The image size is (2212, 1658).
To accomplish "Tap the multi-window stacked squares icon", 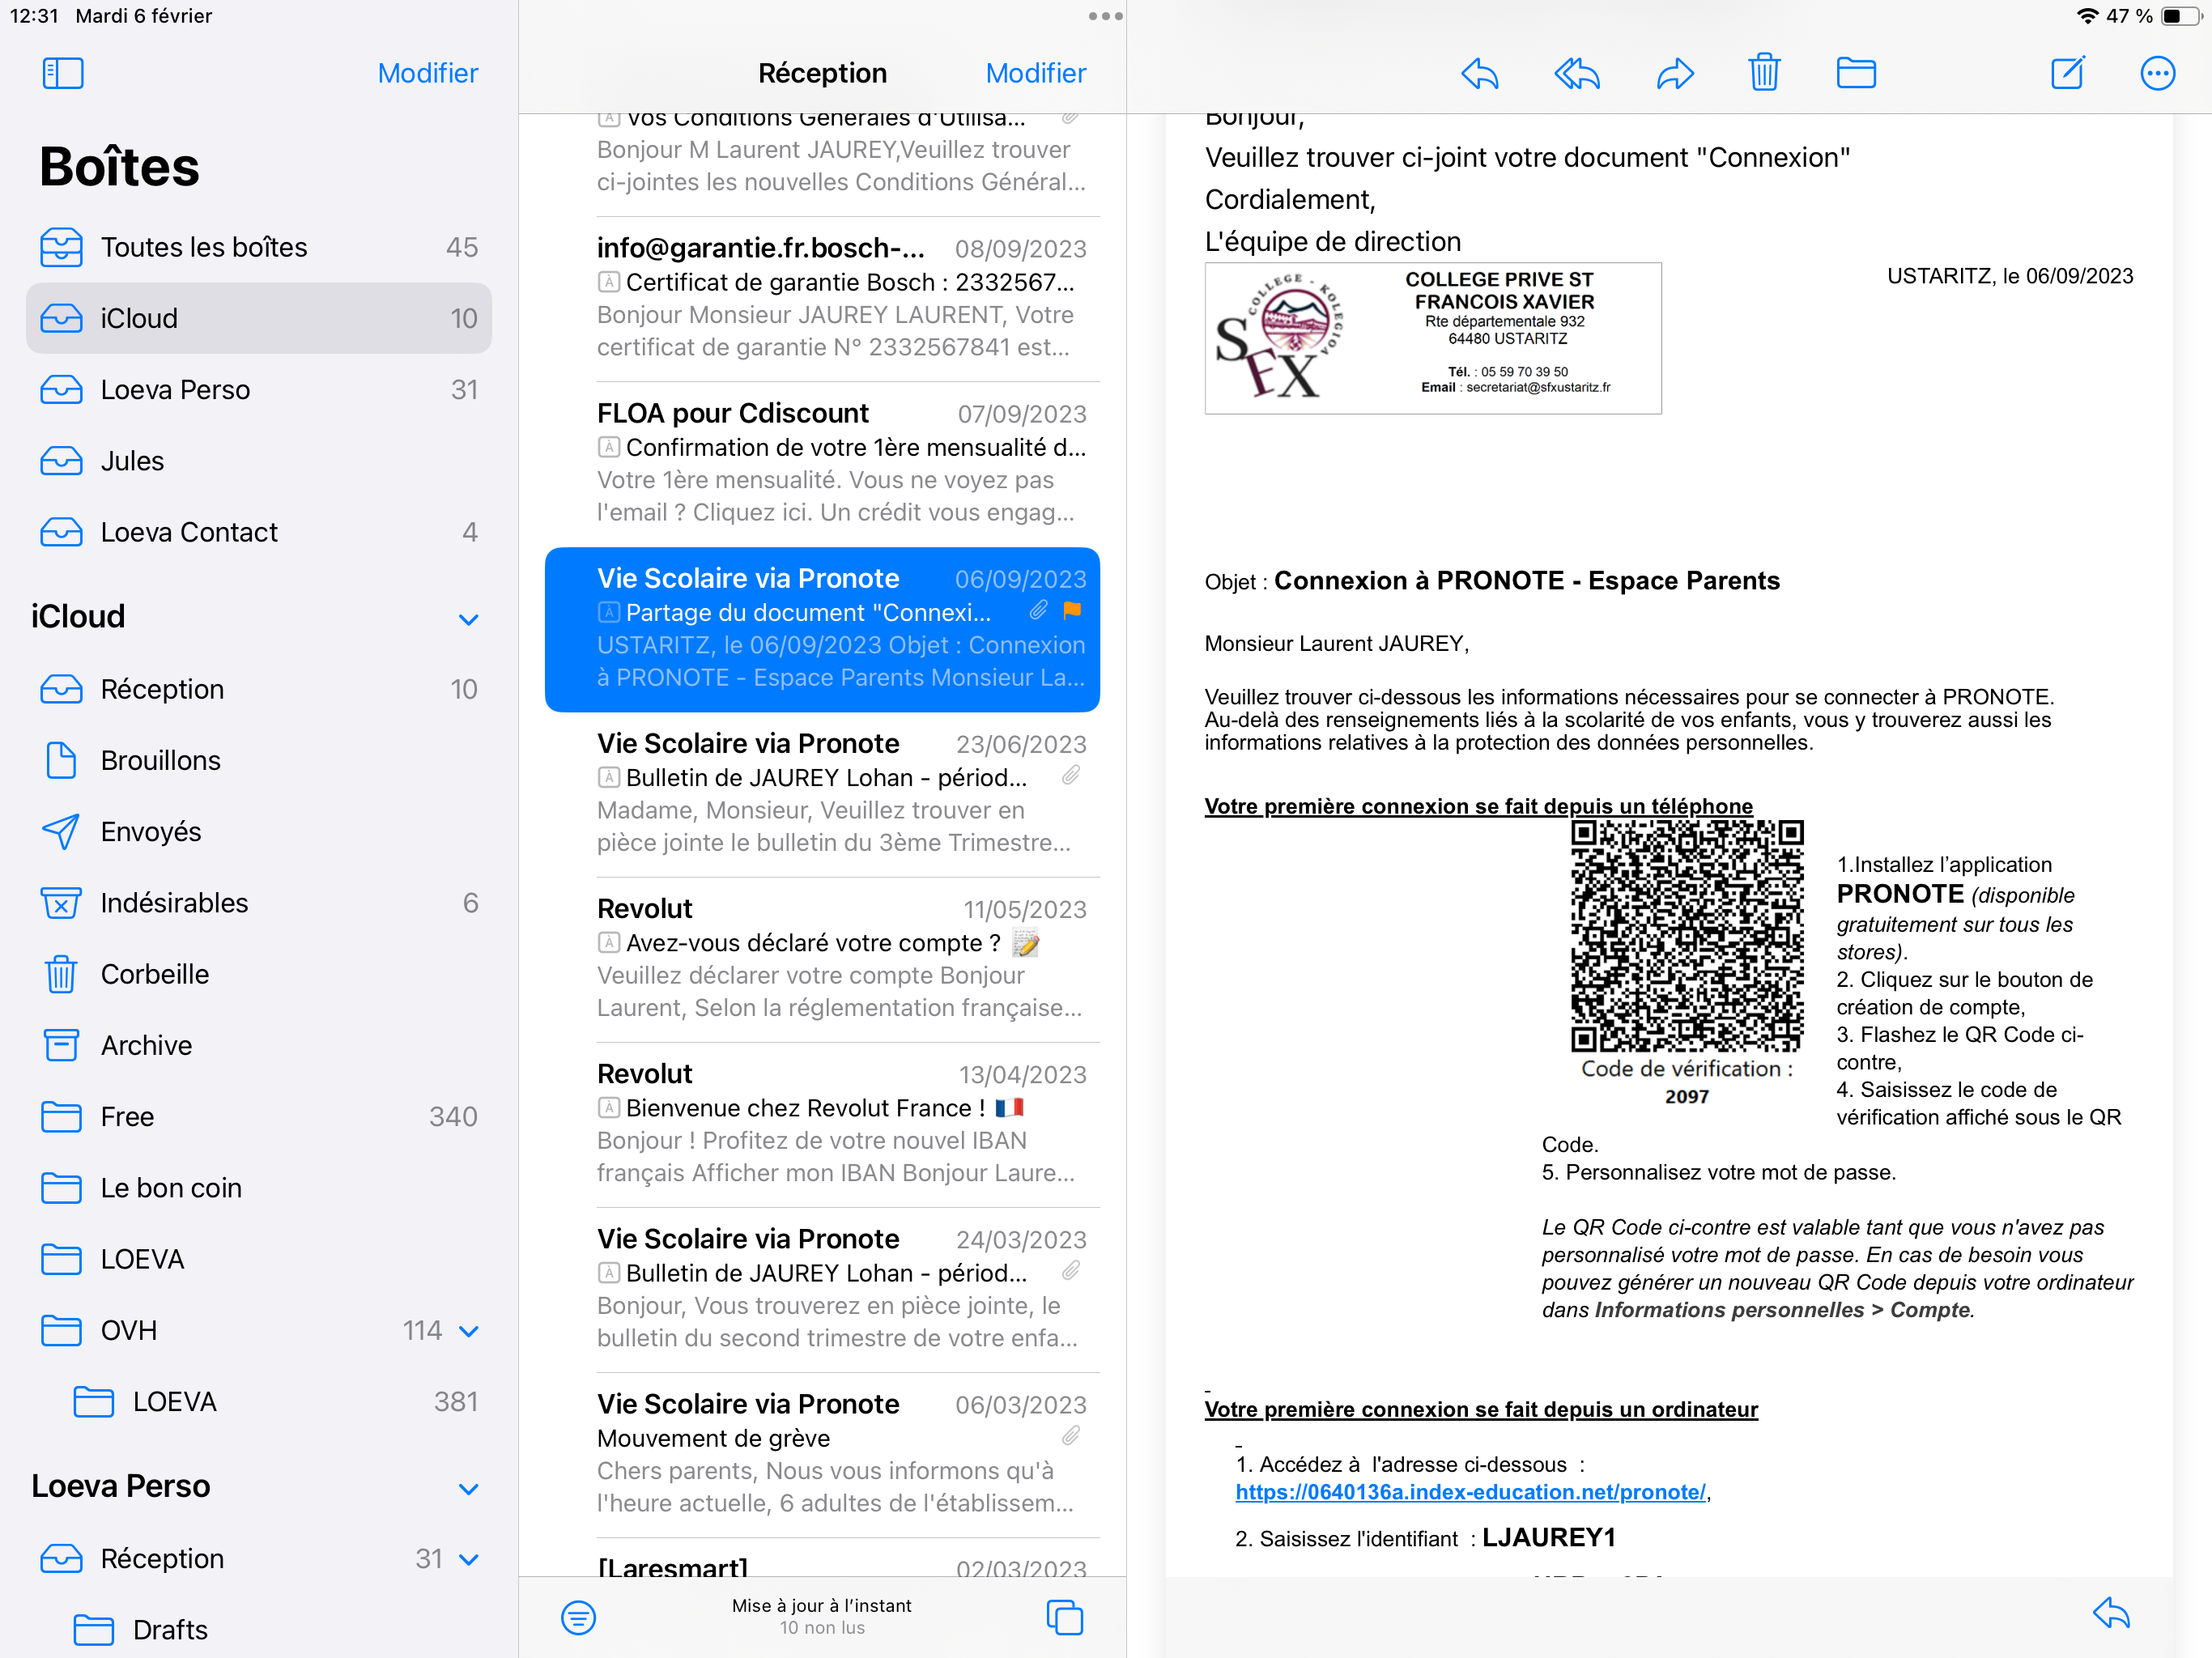I will tap(1064, 1617).
